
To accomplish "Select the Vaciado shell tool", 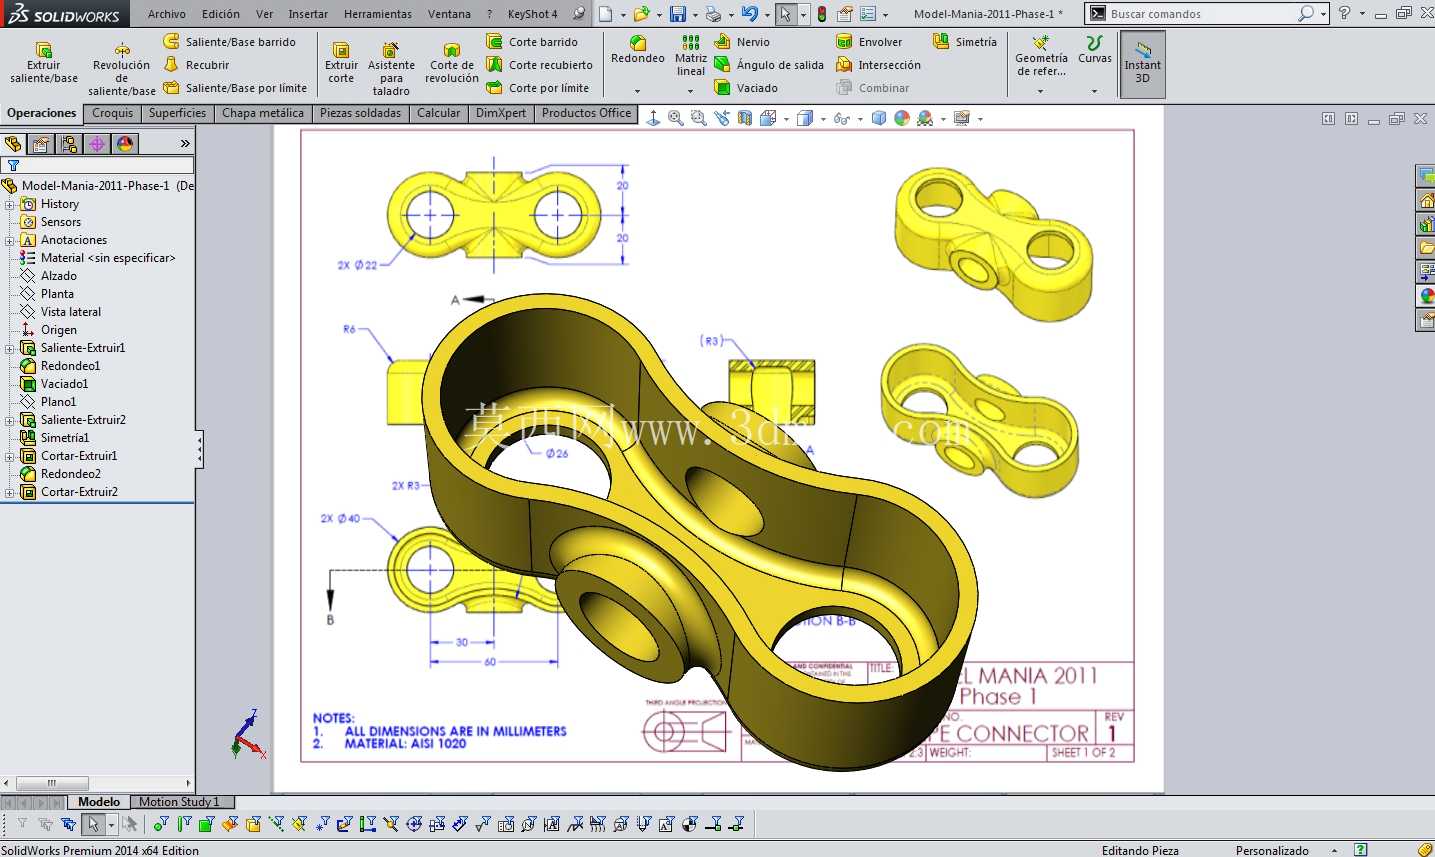I will point(747,88).
